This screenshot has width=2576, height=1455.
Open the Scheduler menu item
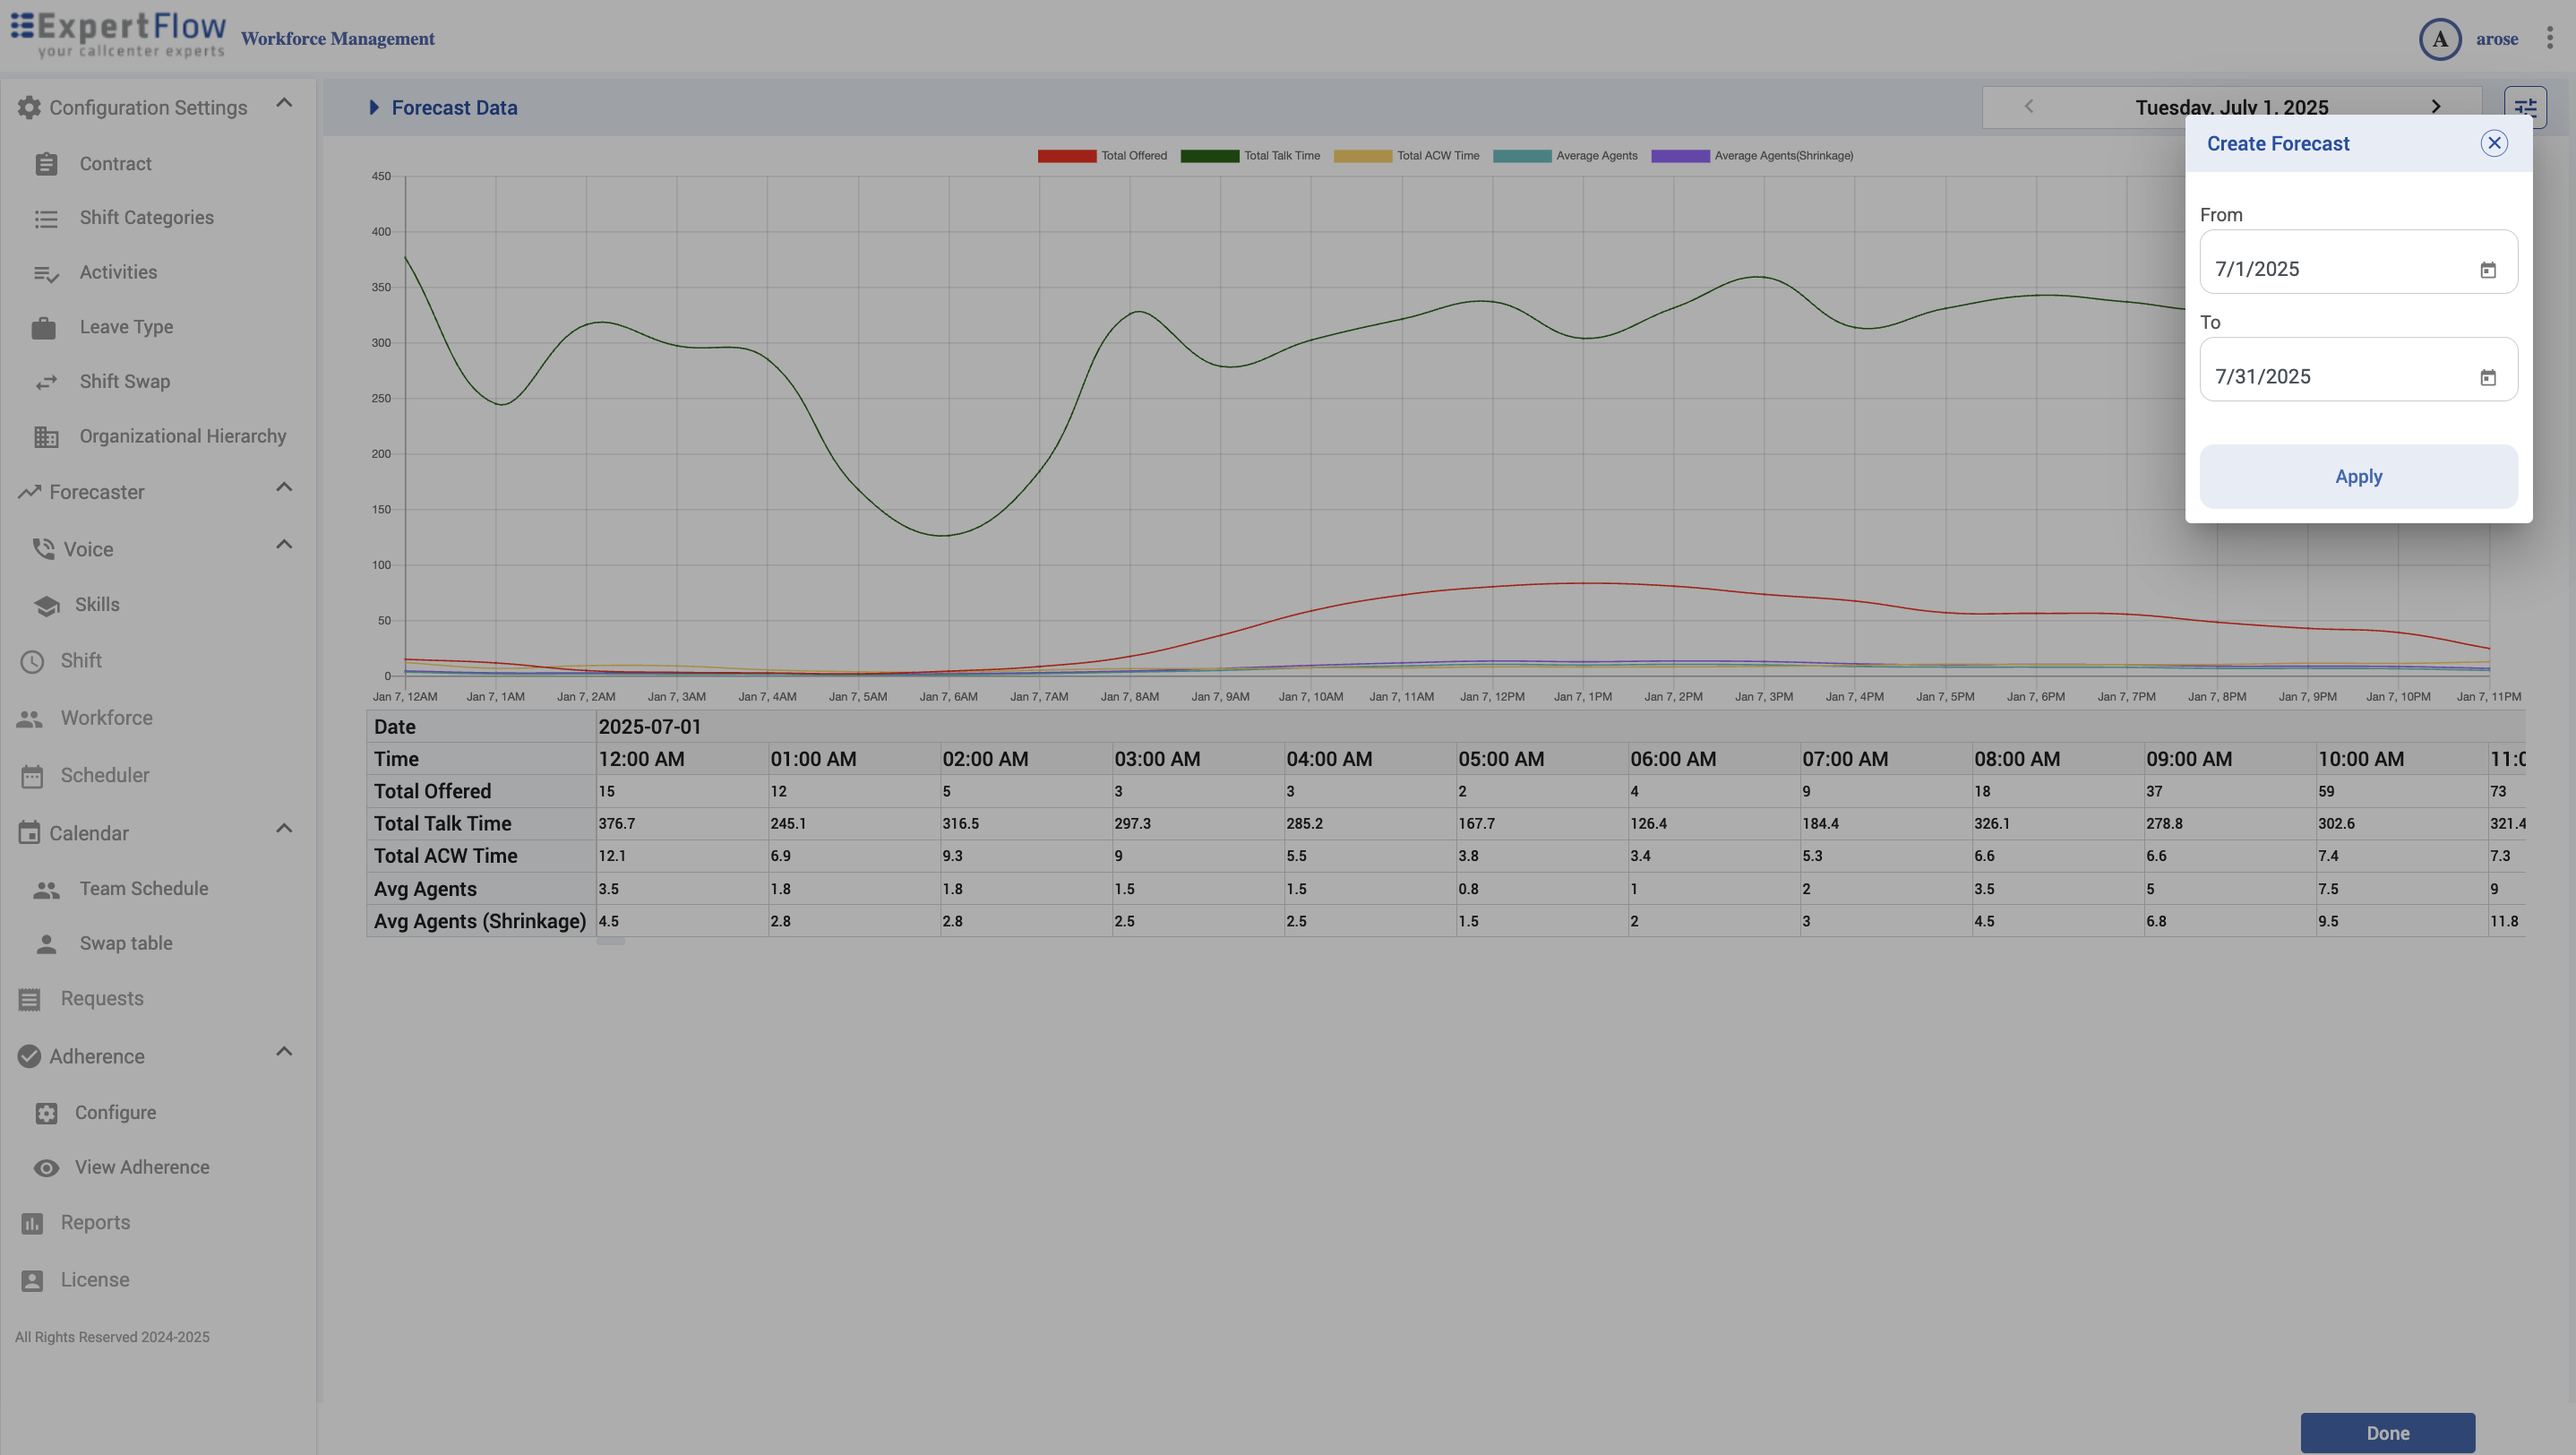click(104, 775)
